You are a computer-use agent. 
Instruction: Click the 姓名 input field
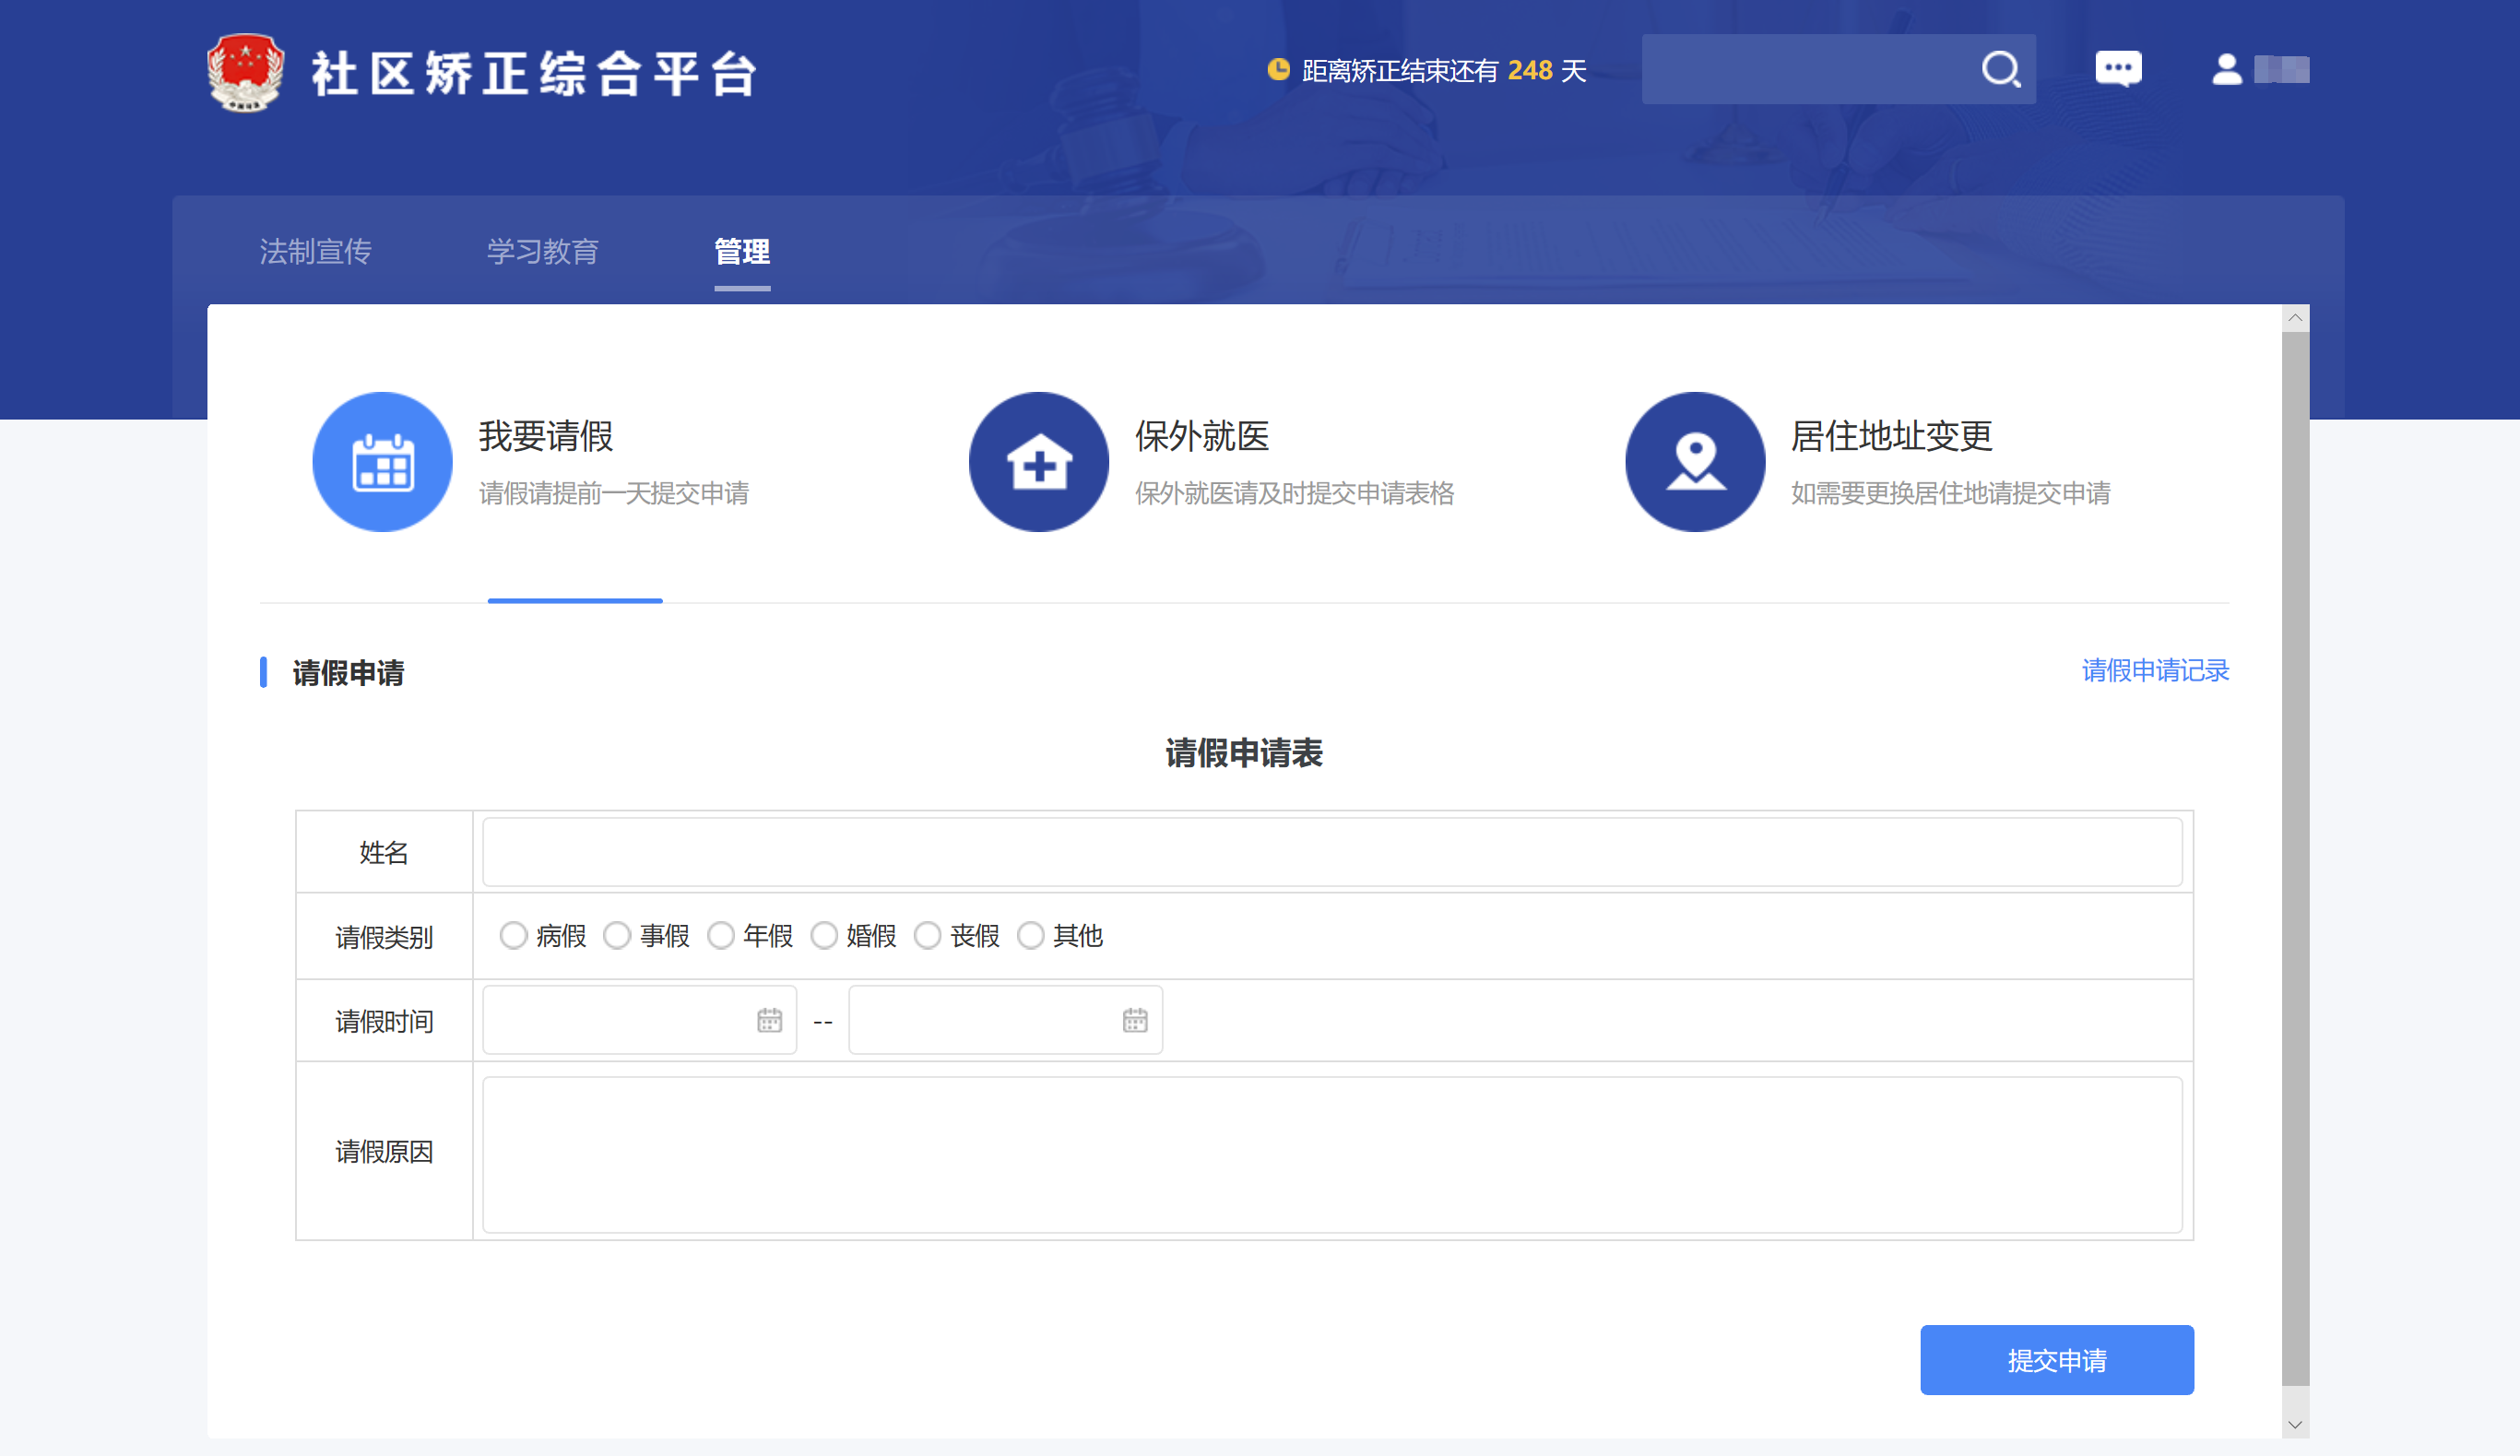[1331, 852]
